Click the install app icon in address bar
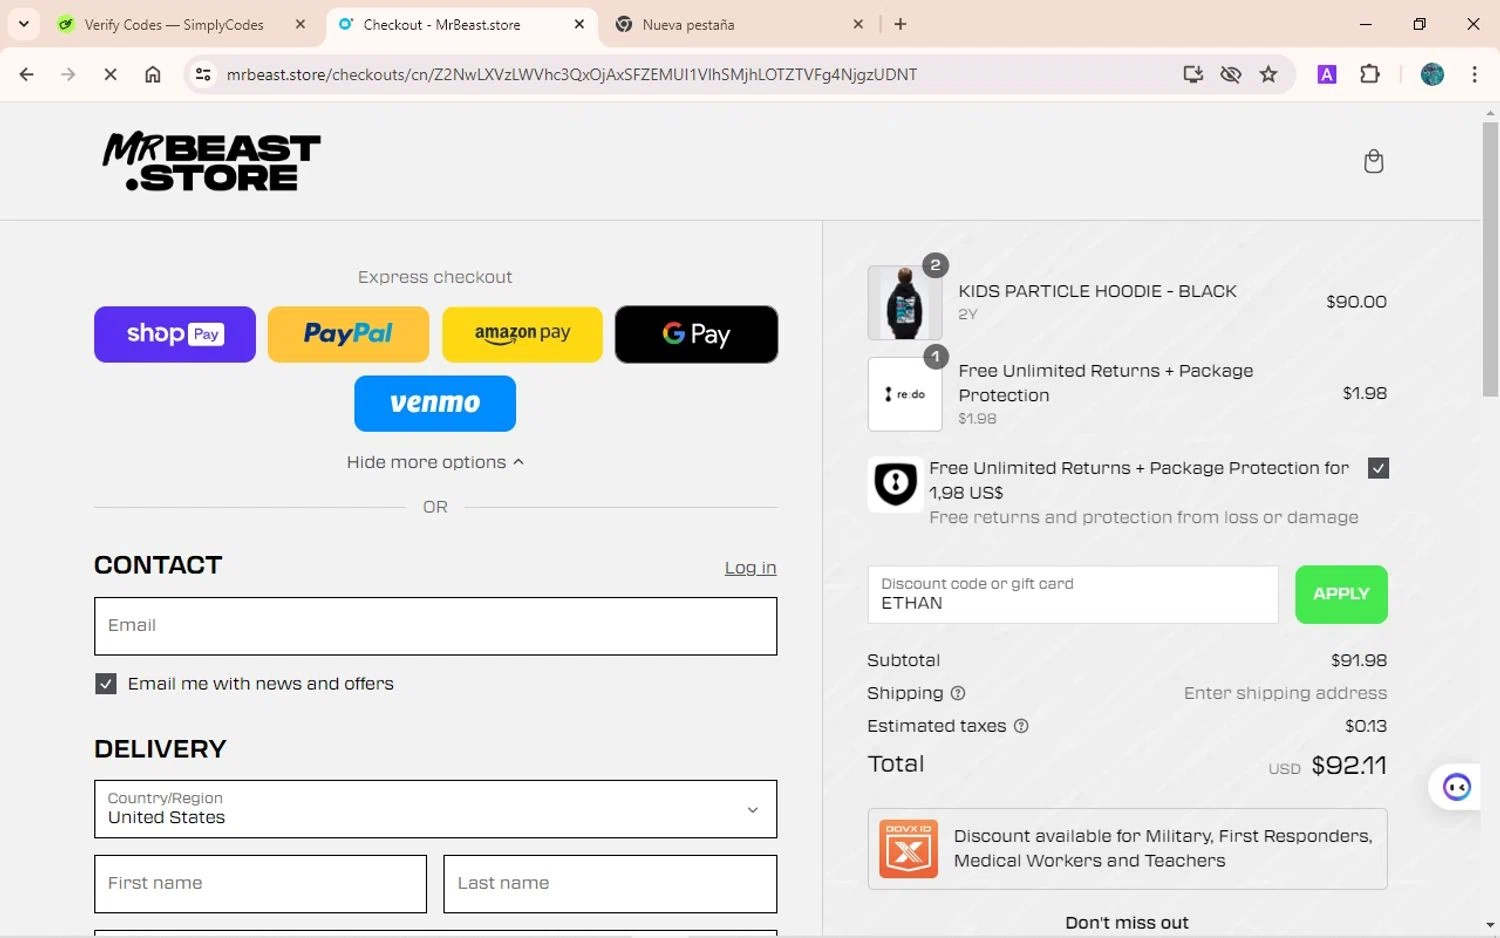1500x938 pixels. coord(1193,74)
